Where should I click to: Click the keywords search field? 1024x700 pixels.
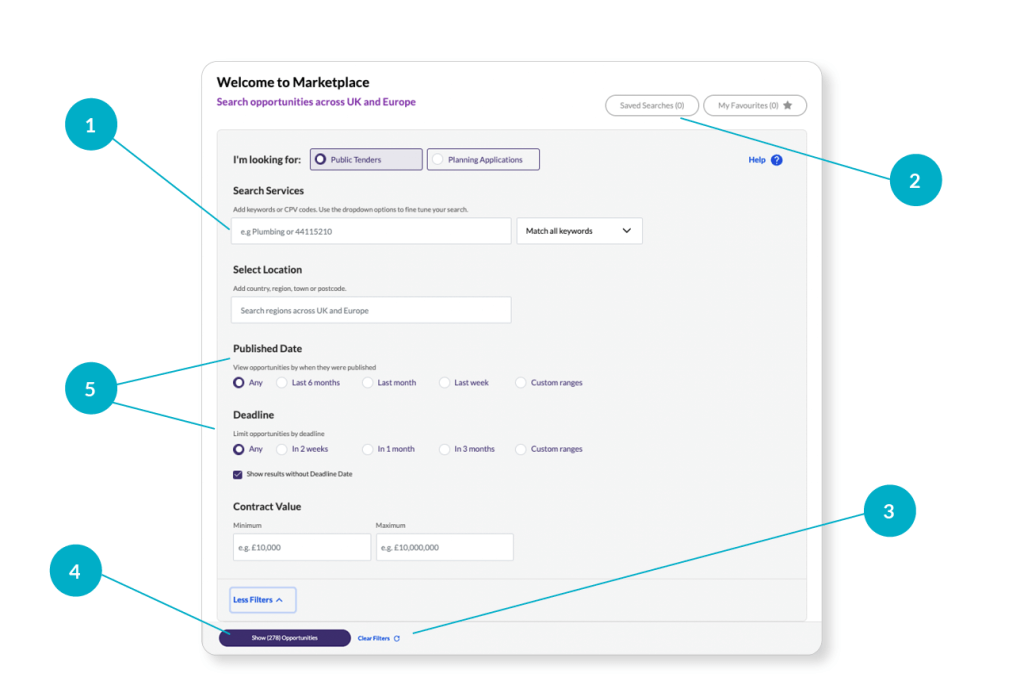[x=370, y=231]
